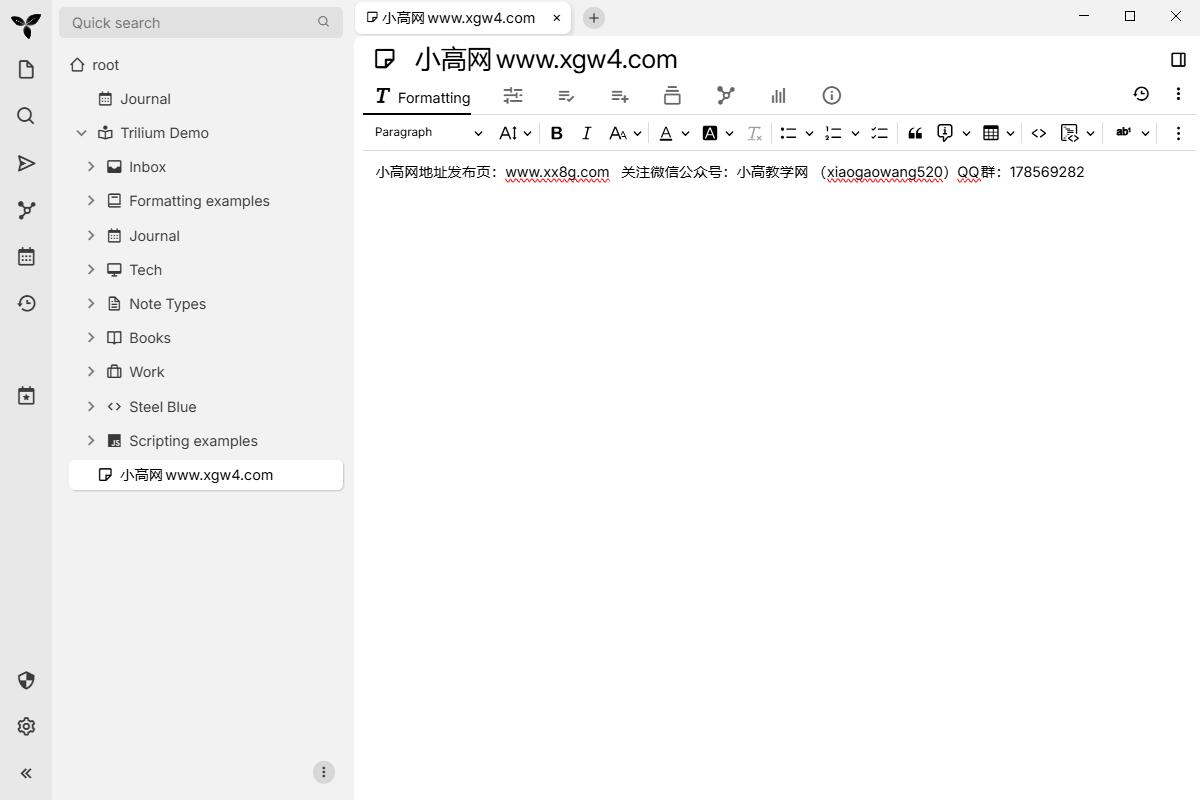1200x800 pixels.
Task: Open bulleted list style arrow
Action: pyautogui.click(x=809, y=133)
